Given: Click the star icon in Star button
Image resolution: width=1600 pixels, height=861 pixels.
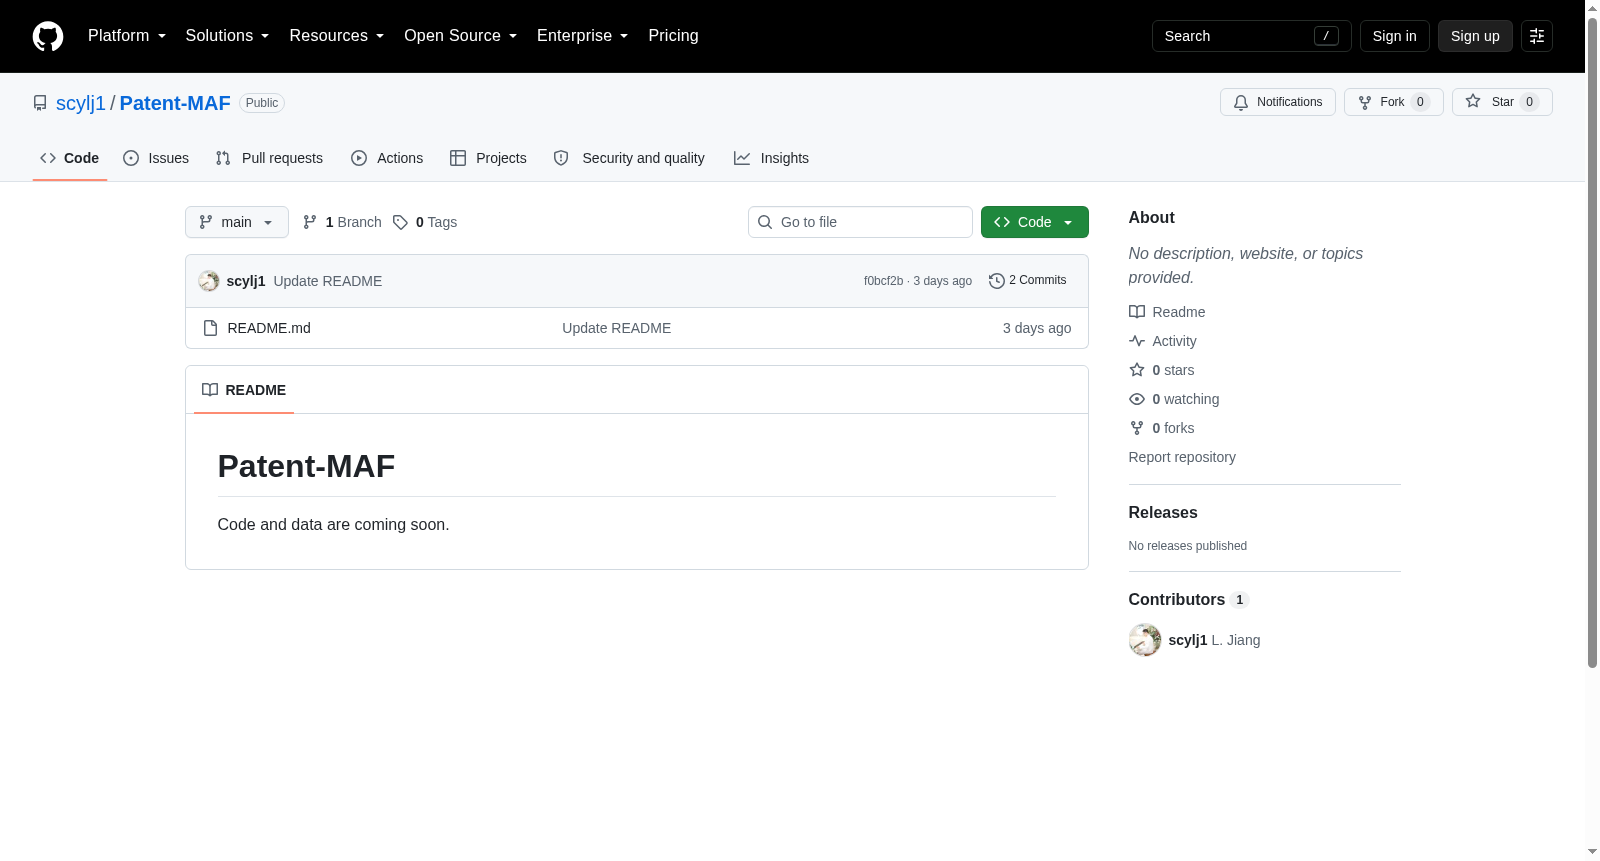Looking at the screenshot, I should pos(1473,101).
